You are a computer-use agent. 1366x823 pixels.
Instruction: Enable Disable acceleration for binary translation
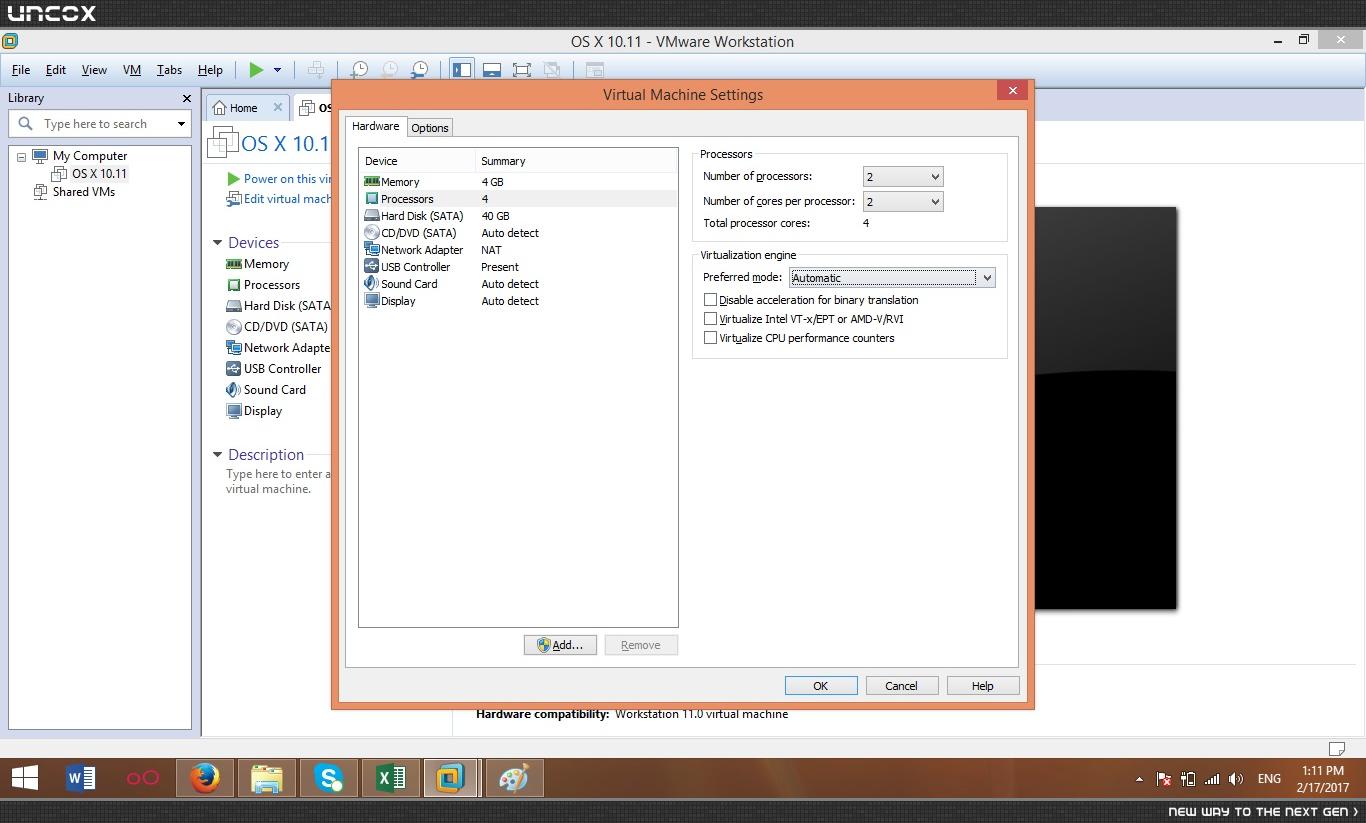tap(710, 300)
